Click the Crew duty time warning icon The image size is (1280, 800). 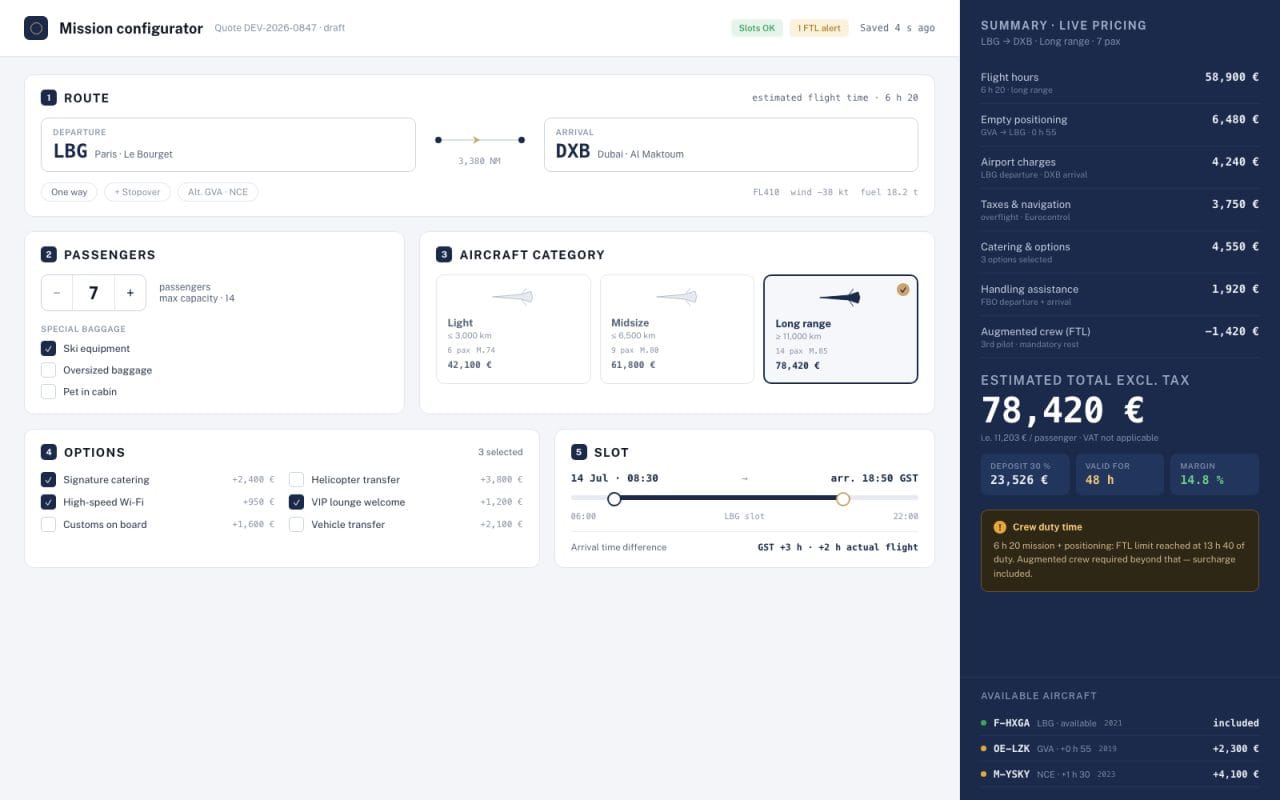tap(1000, 527)
